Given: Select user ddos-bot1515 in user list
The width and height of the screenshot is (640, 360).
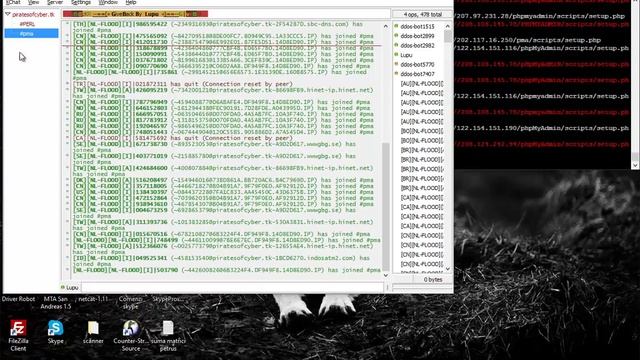Looking at the screenshot, I should tap(417, 27).
